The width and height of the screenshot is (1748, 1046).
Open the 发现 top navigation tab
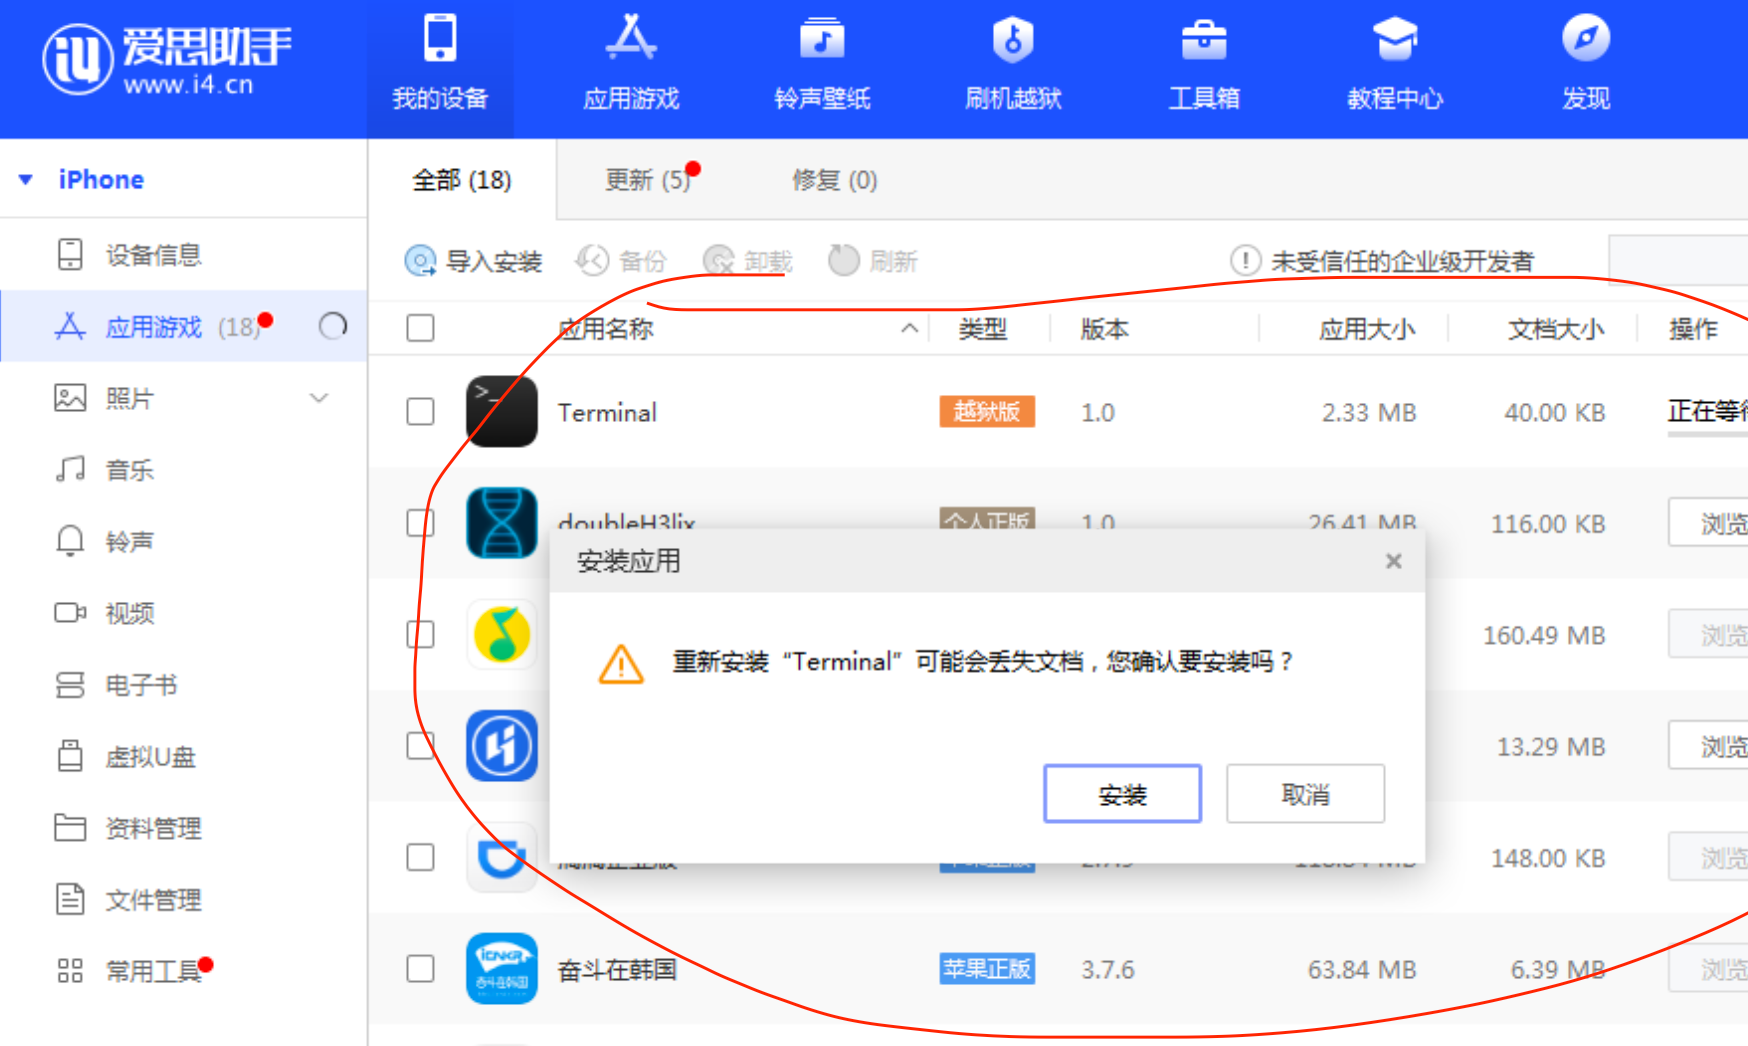[x=1586, y=62]
